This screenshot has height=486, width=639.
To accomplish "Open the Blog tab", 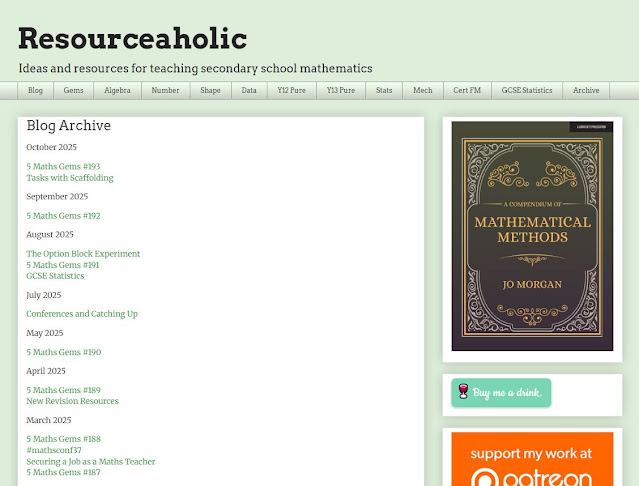I will click(35, 91).
